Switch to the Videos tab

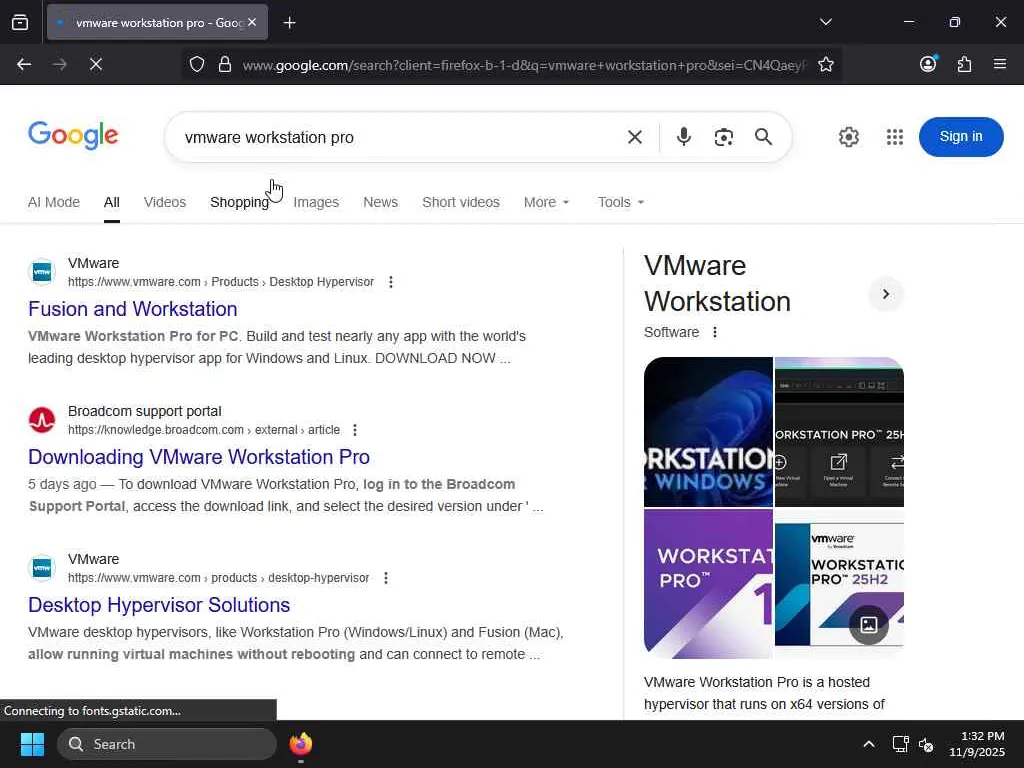(x=165, y=202)
